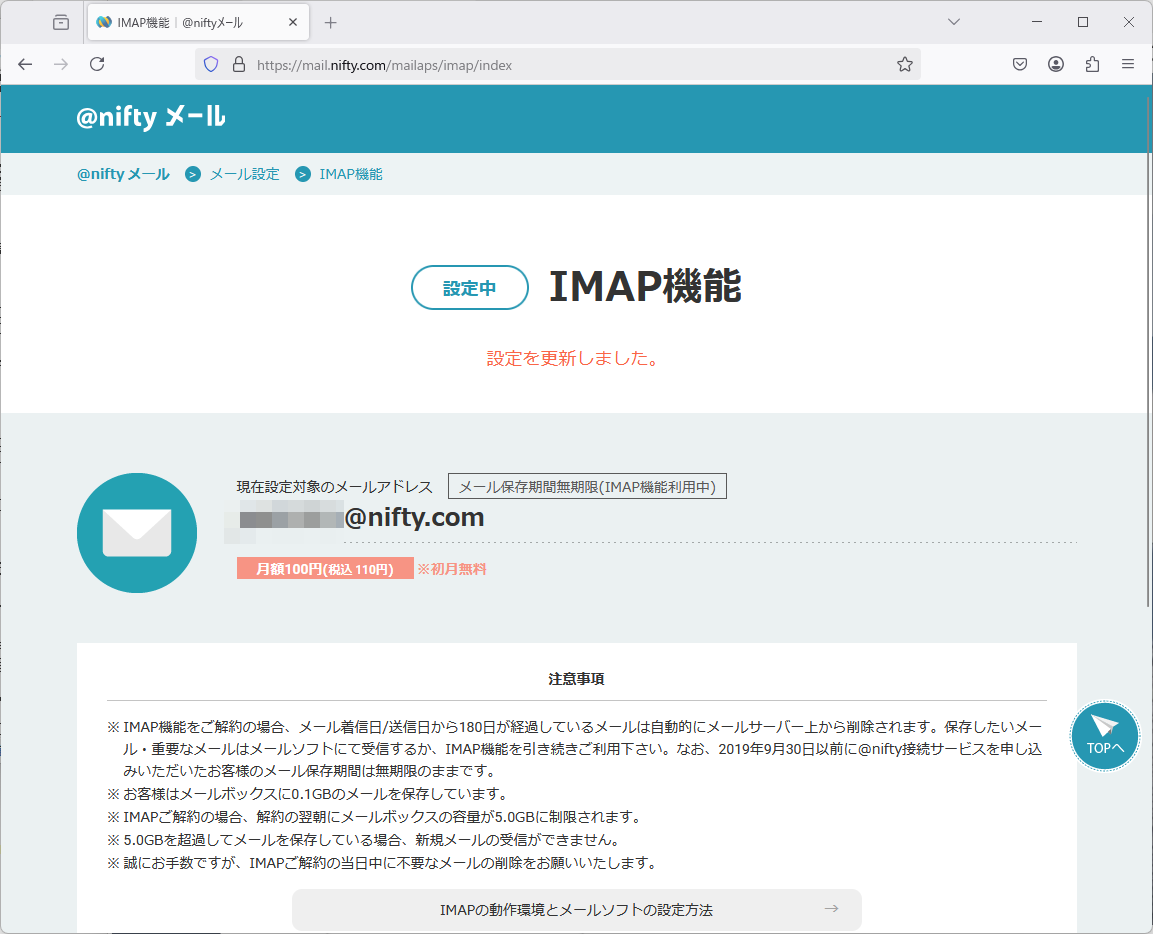This screenshot has height=934, width=1153.
Task: Click the address bar URL field
Action: (x=560, y=64)
